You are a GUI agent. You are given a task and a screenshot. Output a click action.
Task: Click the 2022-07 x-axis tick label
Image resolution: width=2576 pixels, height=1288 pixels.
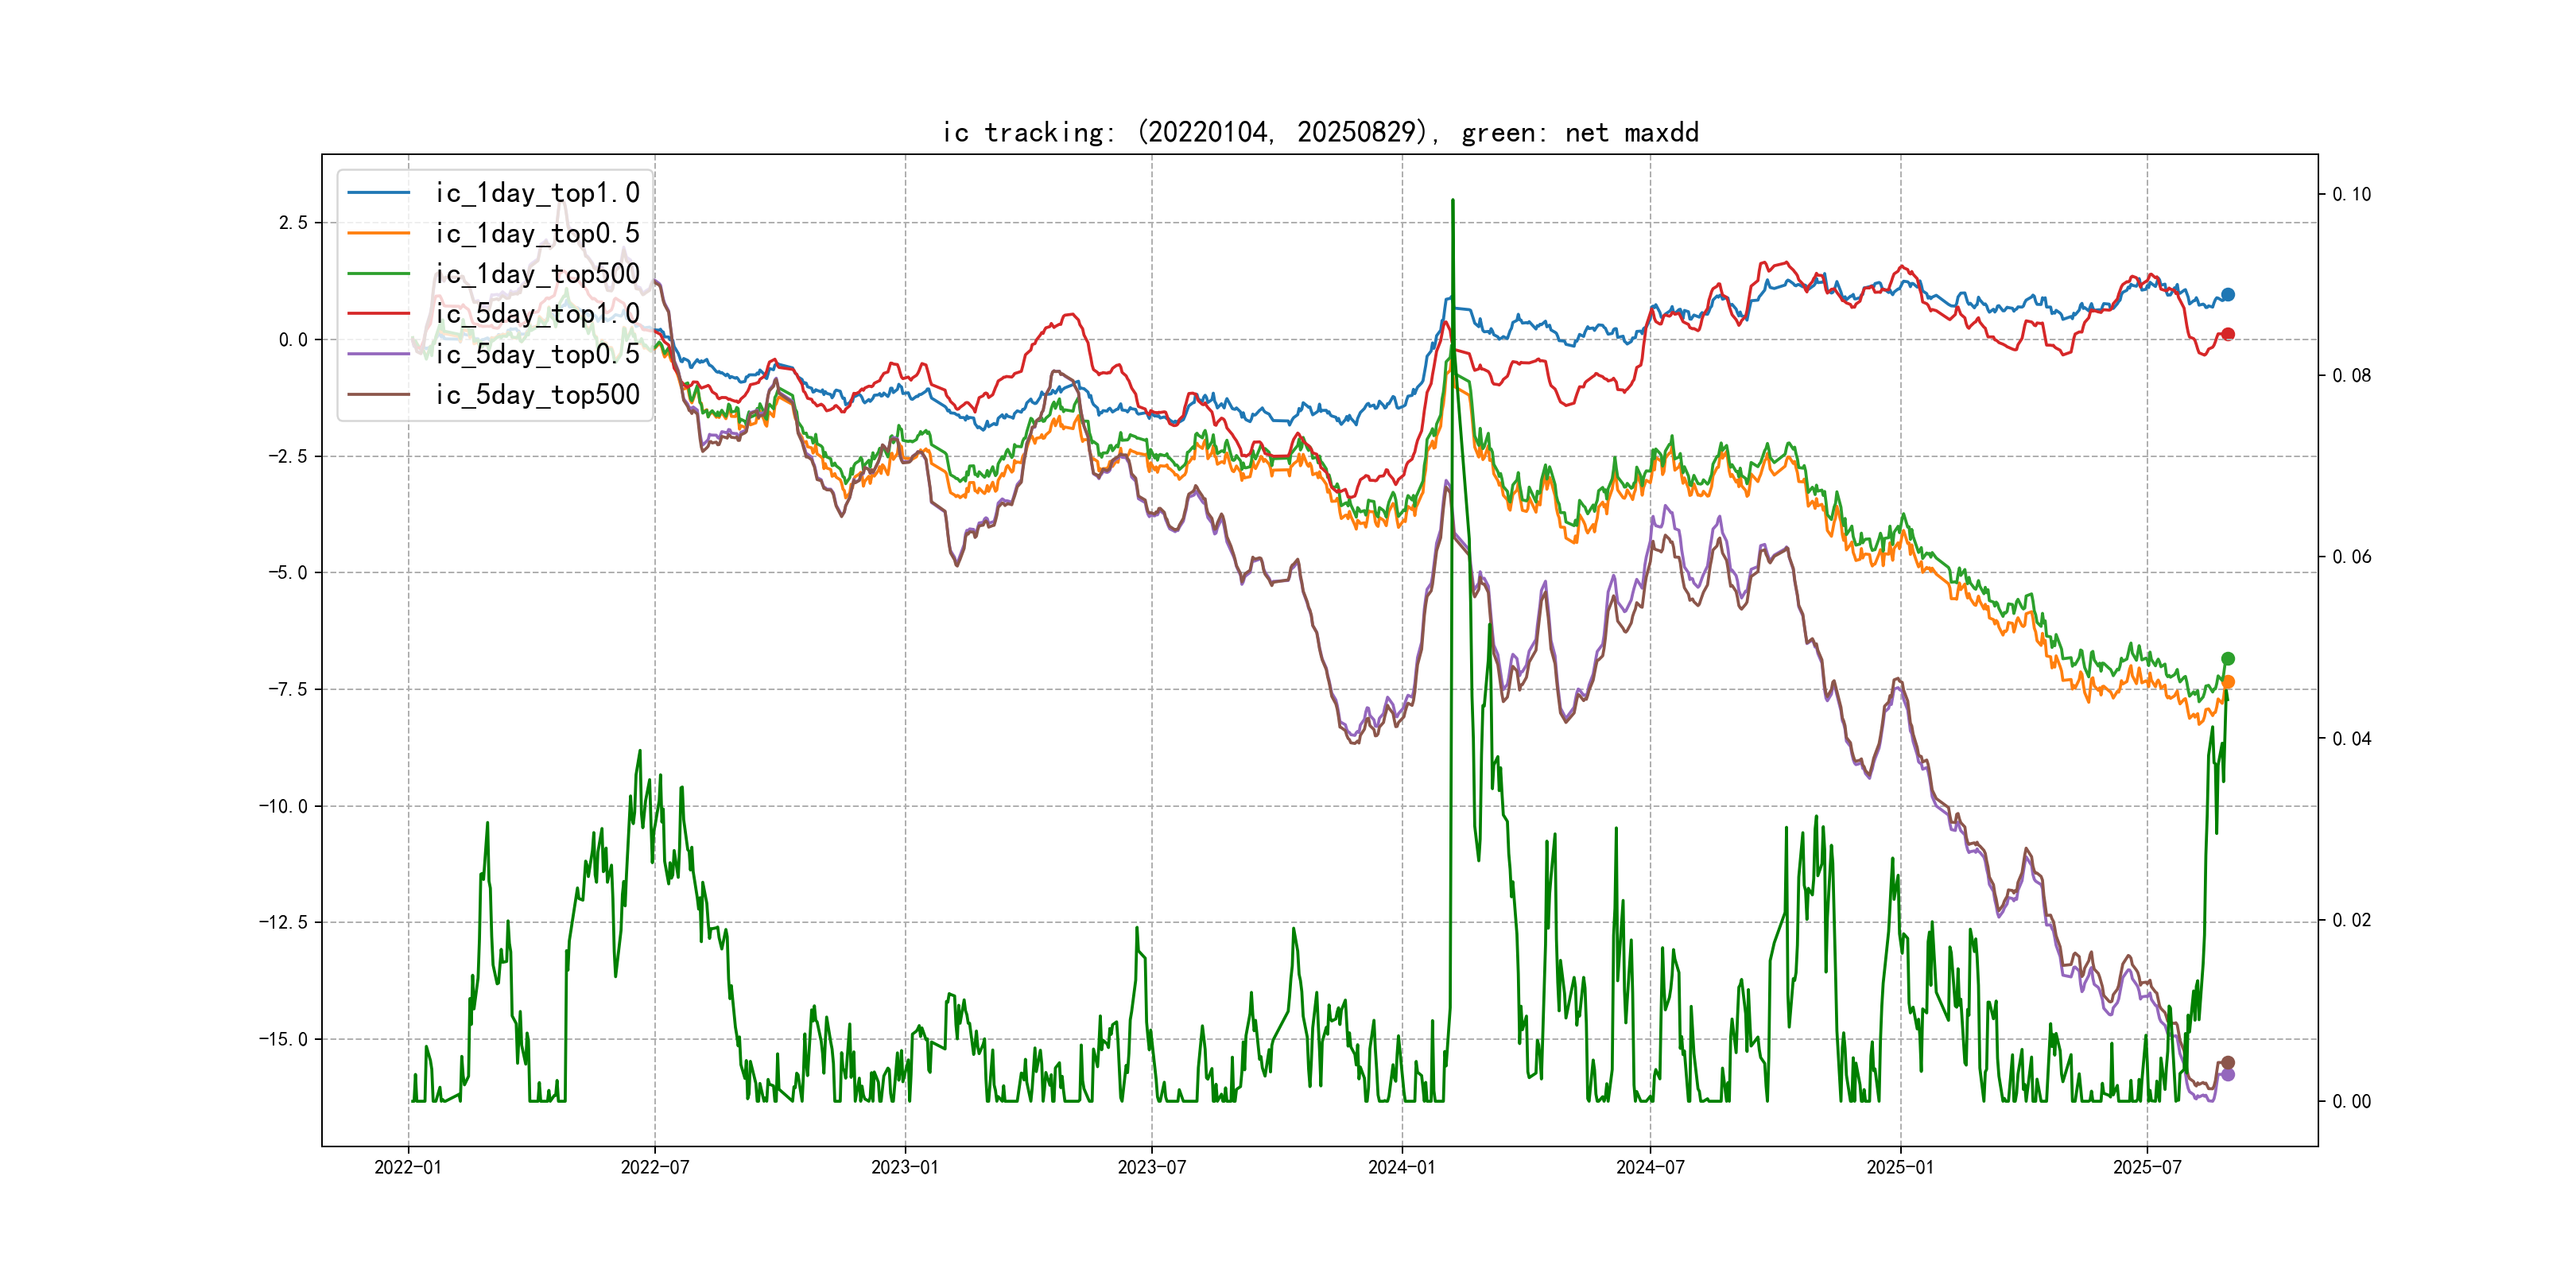(x=655, y=1167)
